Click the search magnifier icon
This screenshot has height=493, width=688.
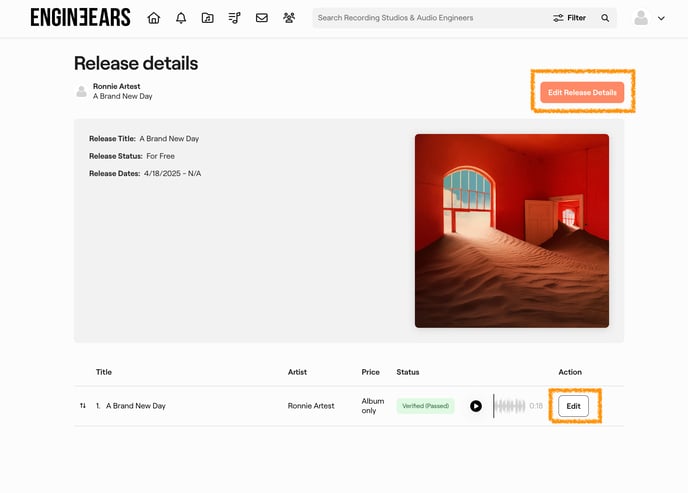605,18
